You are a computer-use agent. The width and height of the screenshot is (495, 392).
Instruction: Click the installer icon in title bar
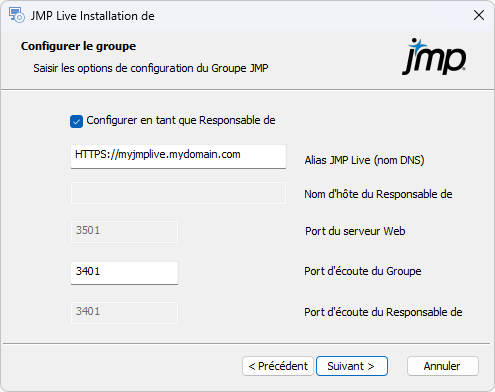pos(16,15)
